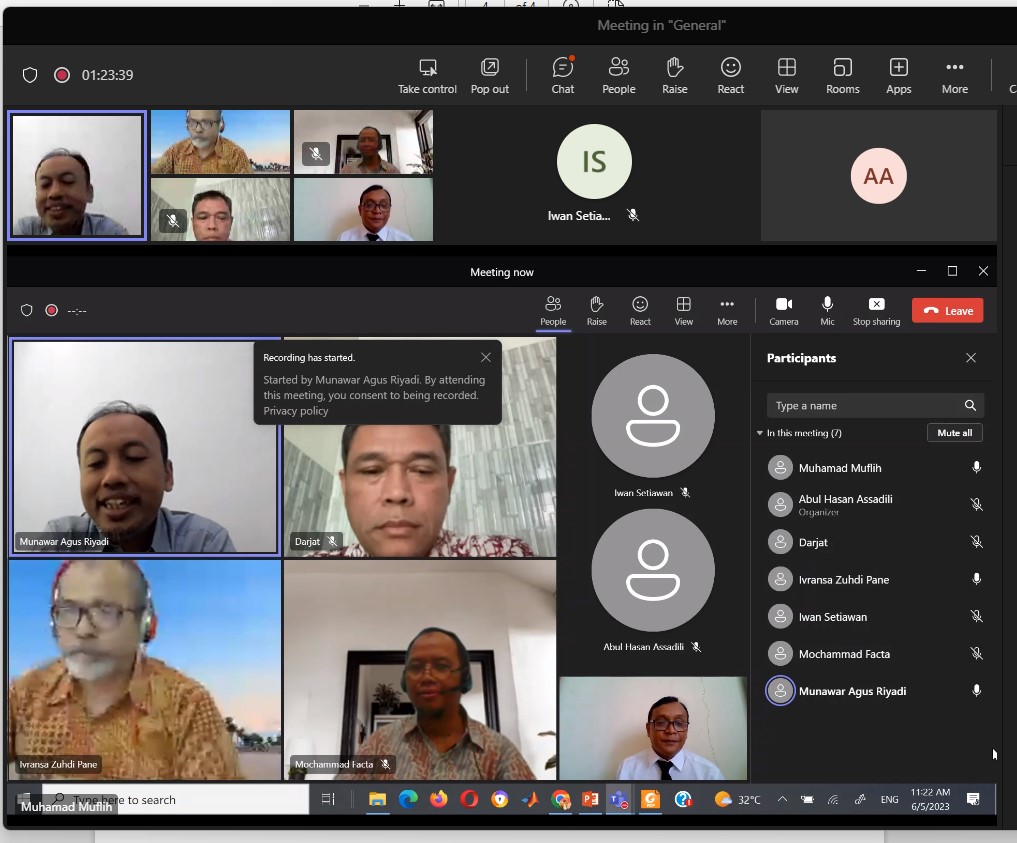The width and height of the screenshot is (1017, 843).
Task: Toggle Camera in the inner meeting toolbar
Action: pos(784,310)
